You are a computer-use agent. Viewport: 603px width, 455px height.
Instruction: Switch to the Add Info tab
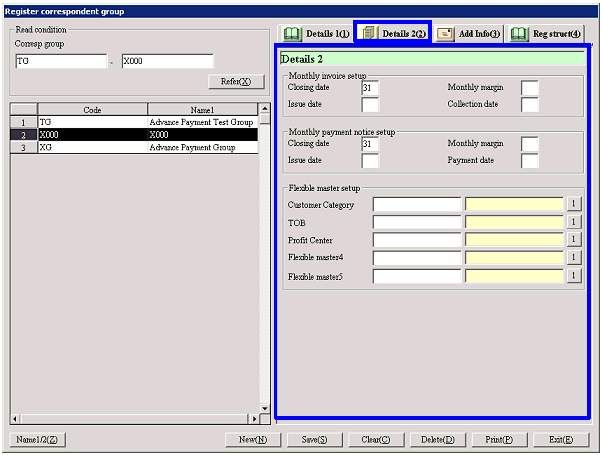[468, 34]
